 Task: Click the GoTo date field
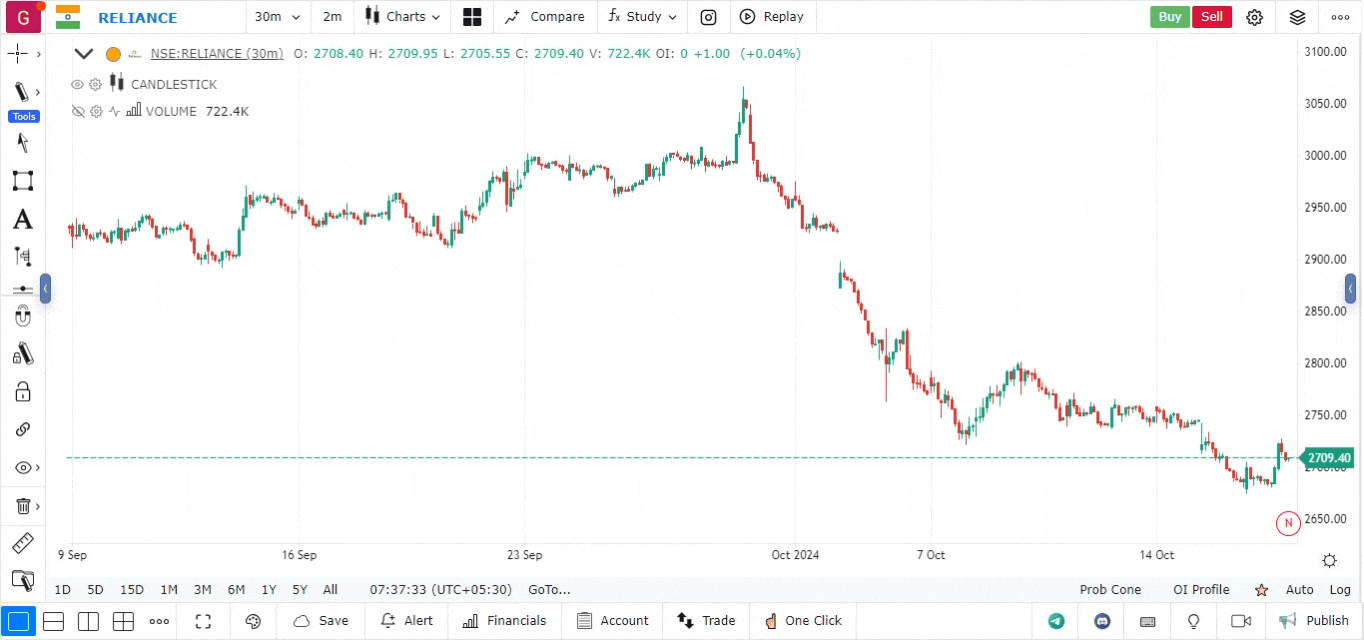click(549, 590)
